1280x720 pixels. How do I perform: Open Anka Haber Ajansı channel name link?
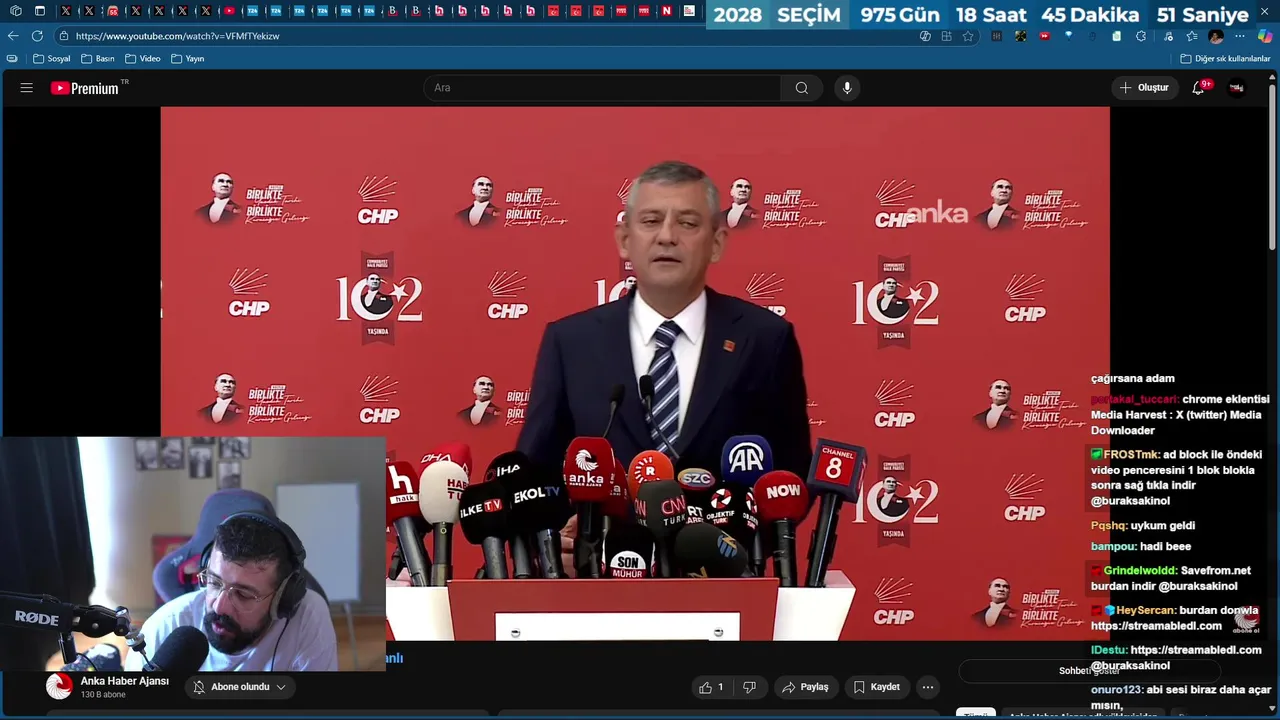point(125,681)
